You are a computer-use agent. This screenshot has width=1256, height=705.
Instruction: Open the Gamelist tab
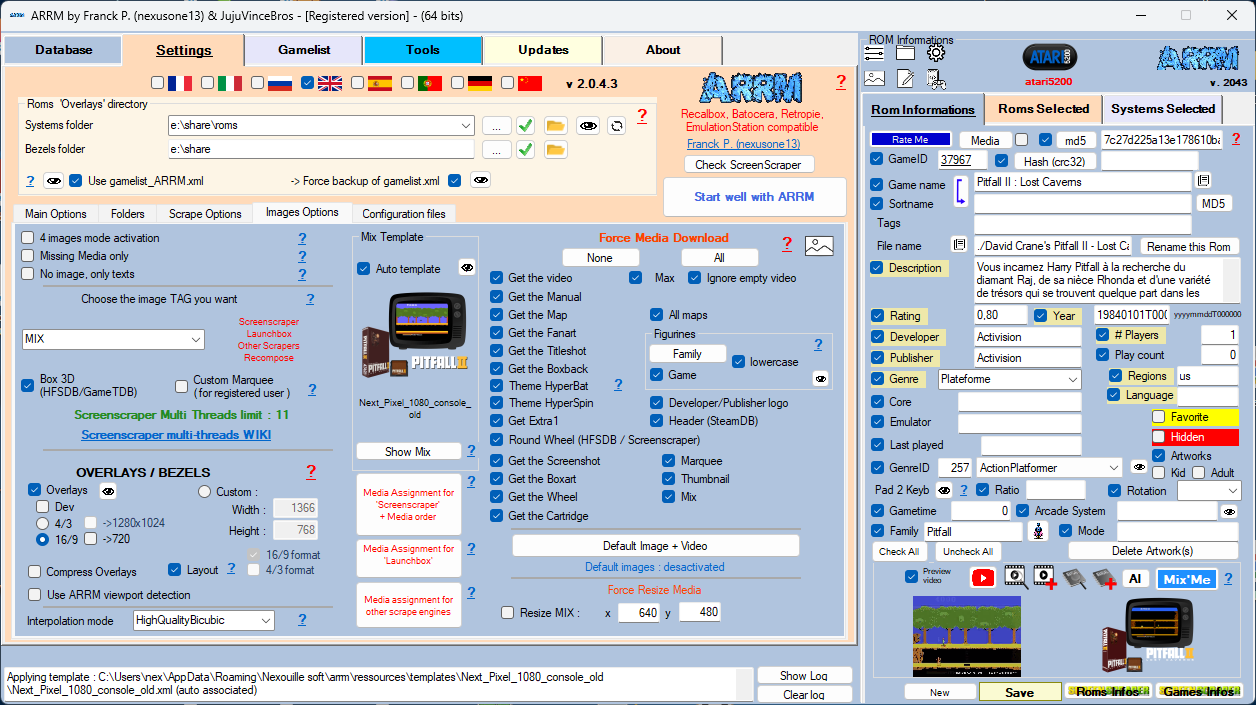coord(304,50)
